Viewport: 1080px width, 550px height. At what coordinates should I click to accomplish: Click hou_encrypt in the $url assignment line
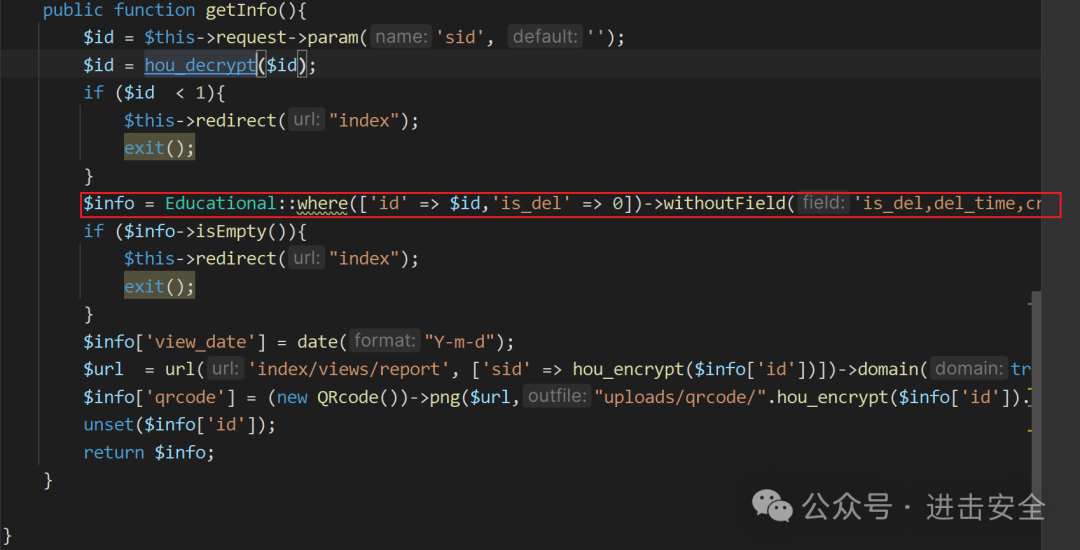pyautogui.click(x=628, y=369)
